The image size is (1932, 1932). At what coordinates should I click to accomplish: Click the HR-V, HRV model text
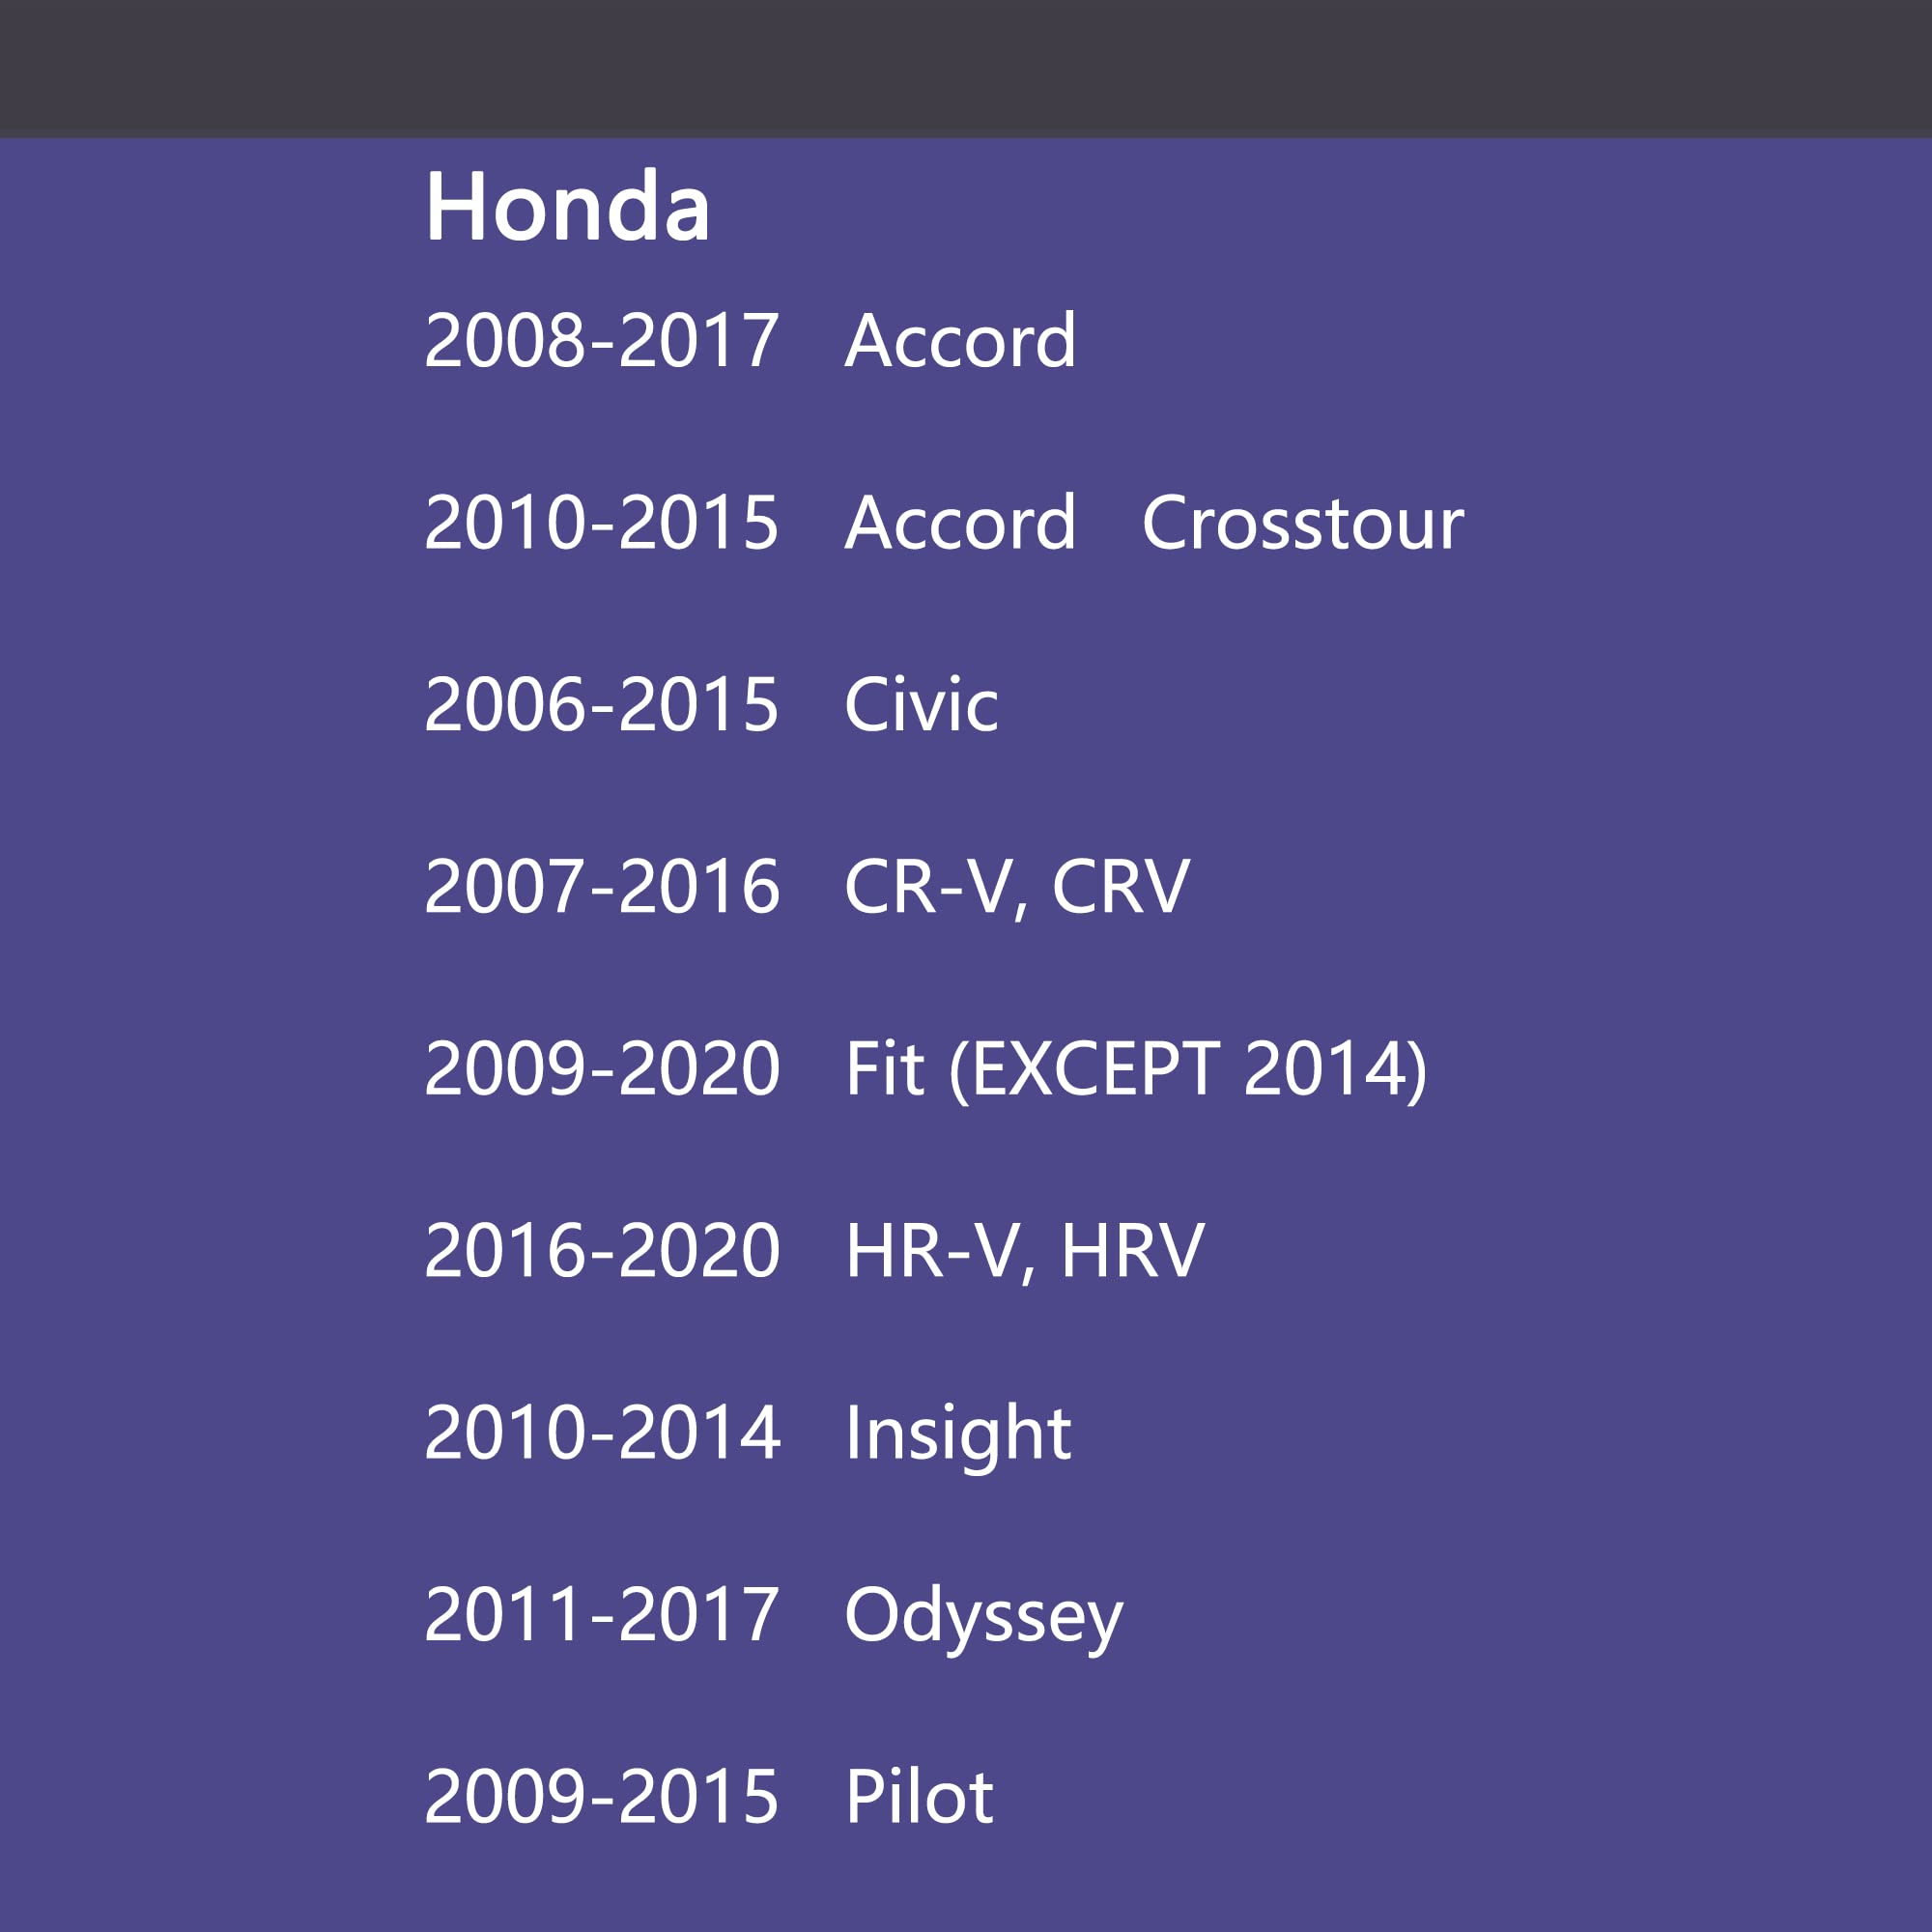coord(1025,1251)
